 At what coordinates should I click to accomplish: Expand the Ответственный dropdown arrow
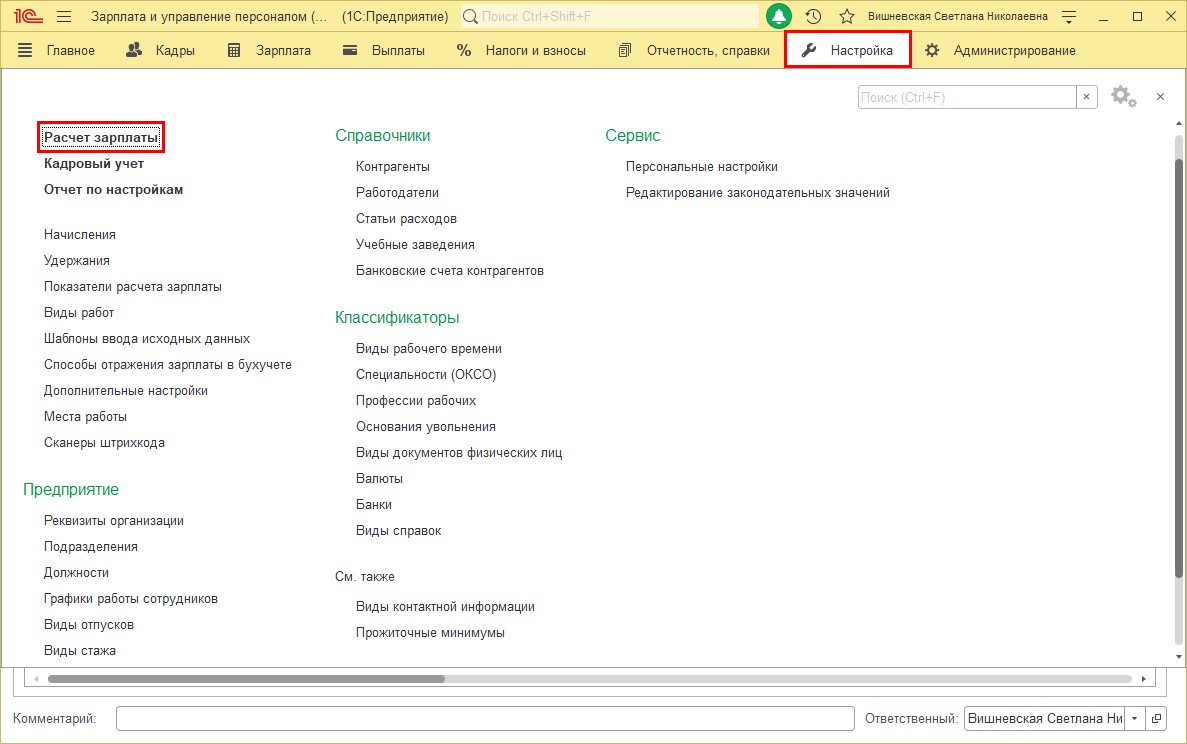point(1134,718)
